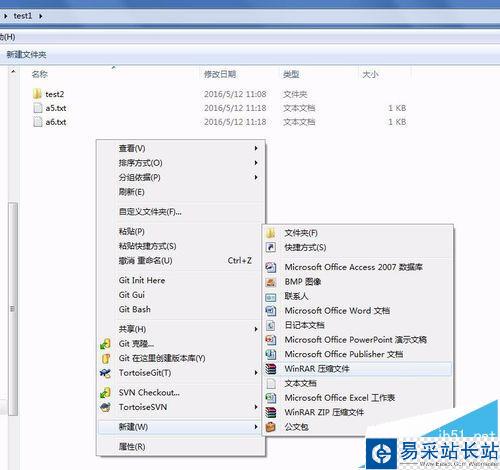Select the test2 folder name
500x470 pixels.
[x=55, y=94]
